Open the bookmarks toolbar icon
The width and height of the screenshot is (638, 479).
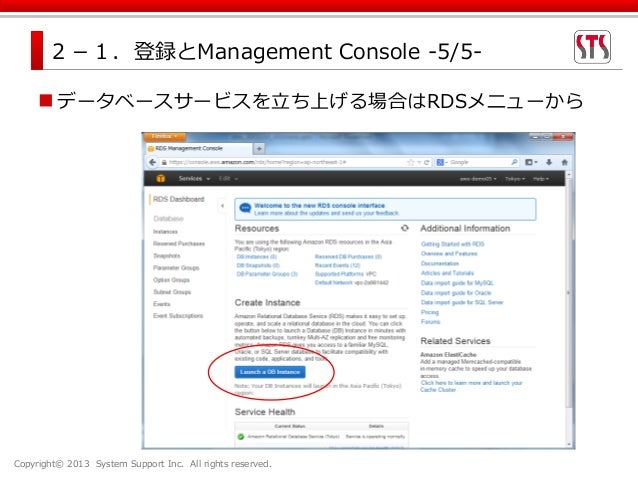pyautogui.click(x=531, y=162)
